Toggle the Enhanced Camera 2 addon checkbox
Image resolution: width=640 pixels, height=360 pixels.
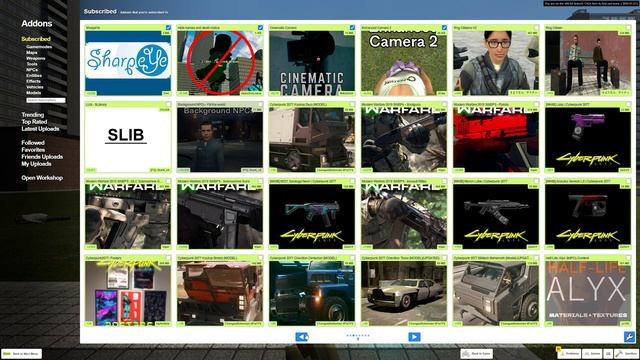click(444, 27)
